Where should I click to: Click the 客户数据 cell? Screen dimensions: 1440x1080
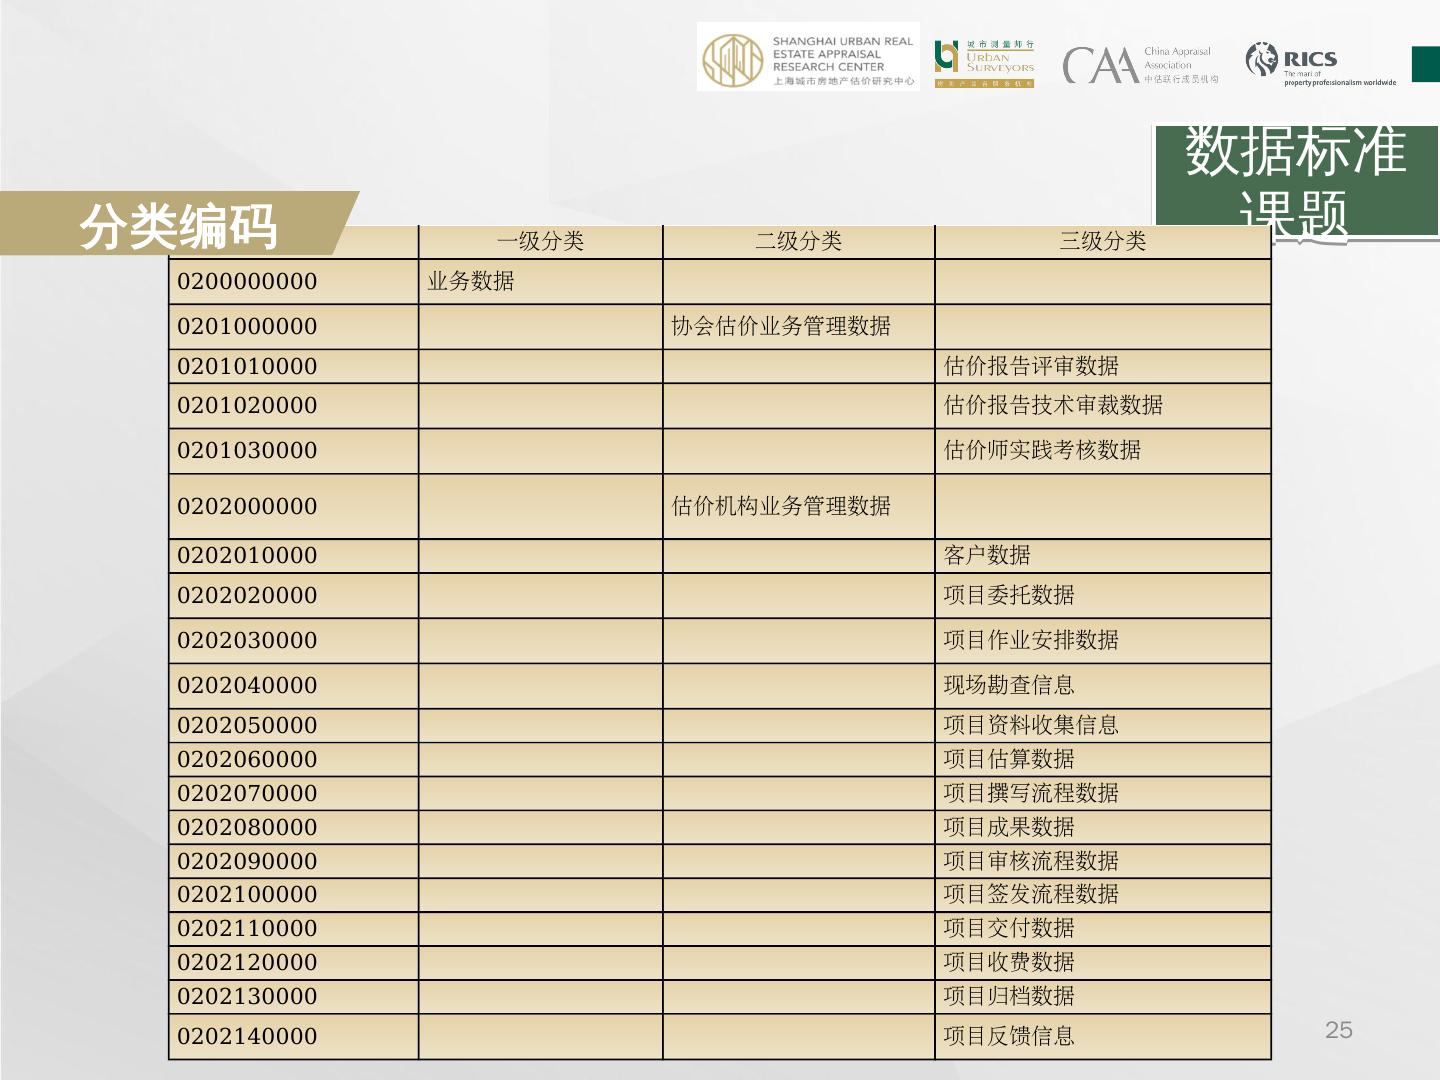(987, 556)
